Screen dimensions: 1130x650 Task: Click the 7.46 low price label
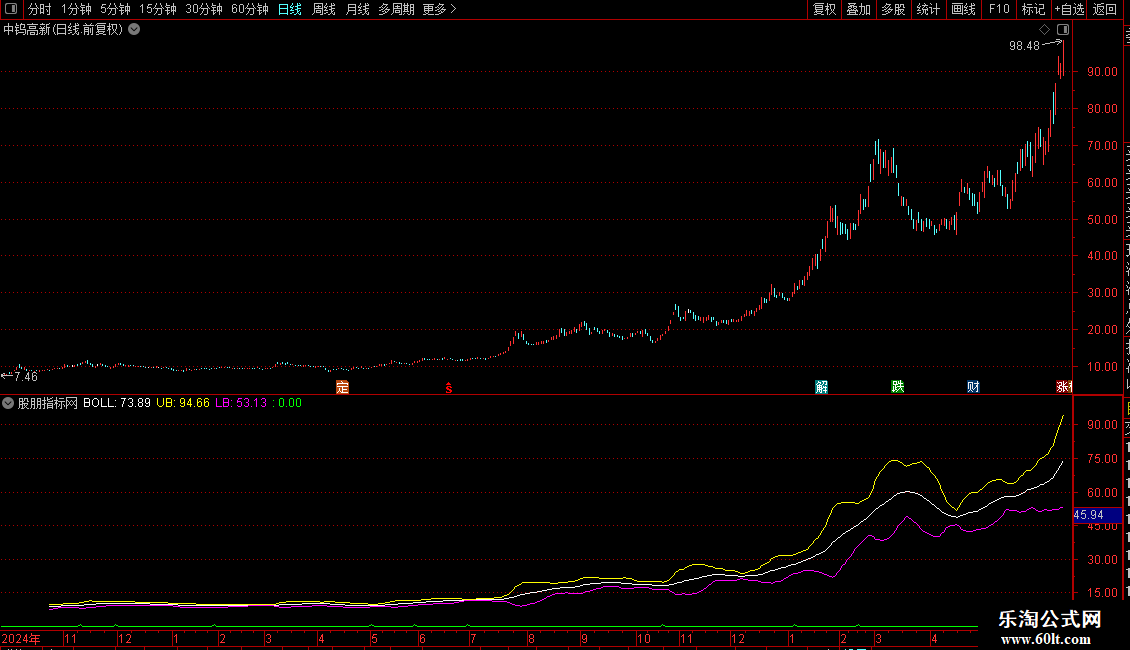point(25,377)
